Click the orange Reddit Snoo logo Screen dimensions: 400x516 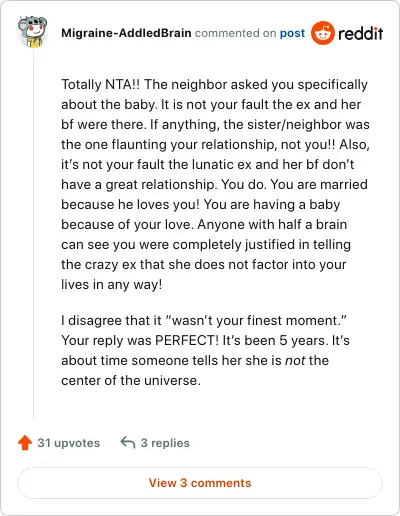pyautogui.click(x=322, y=33)
